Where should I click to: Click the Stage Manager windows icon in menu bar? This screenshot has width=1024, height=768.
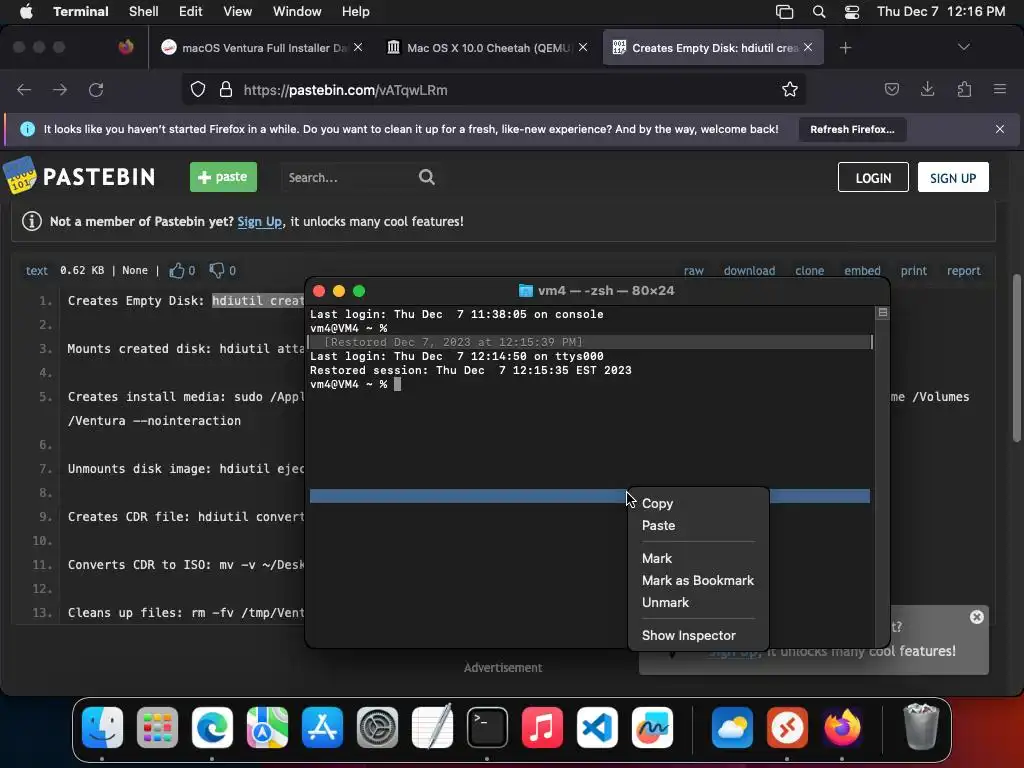(784, 12)
